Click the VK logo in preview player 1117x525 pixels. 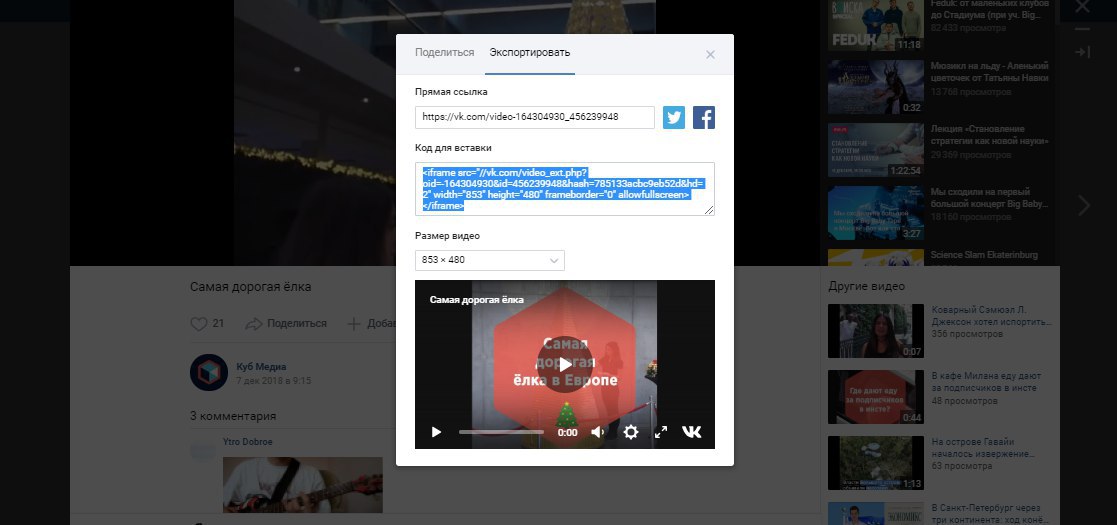tap(692, 432)
